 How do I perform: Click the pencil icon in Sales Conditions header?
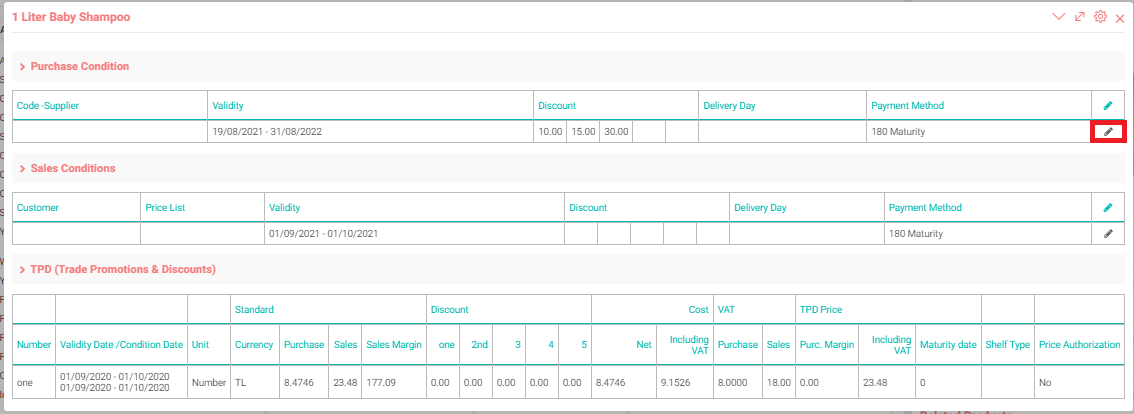pos(1107,208)
